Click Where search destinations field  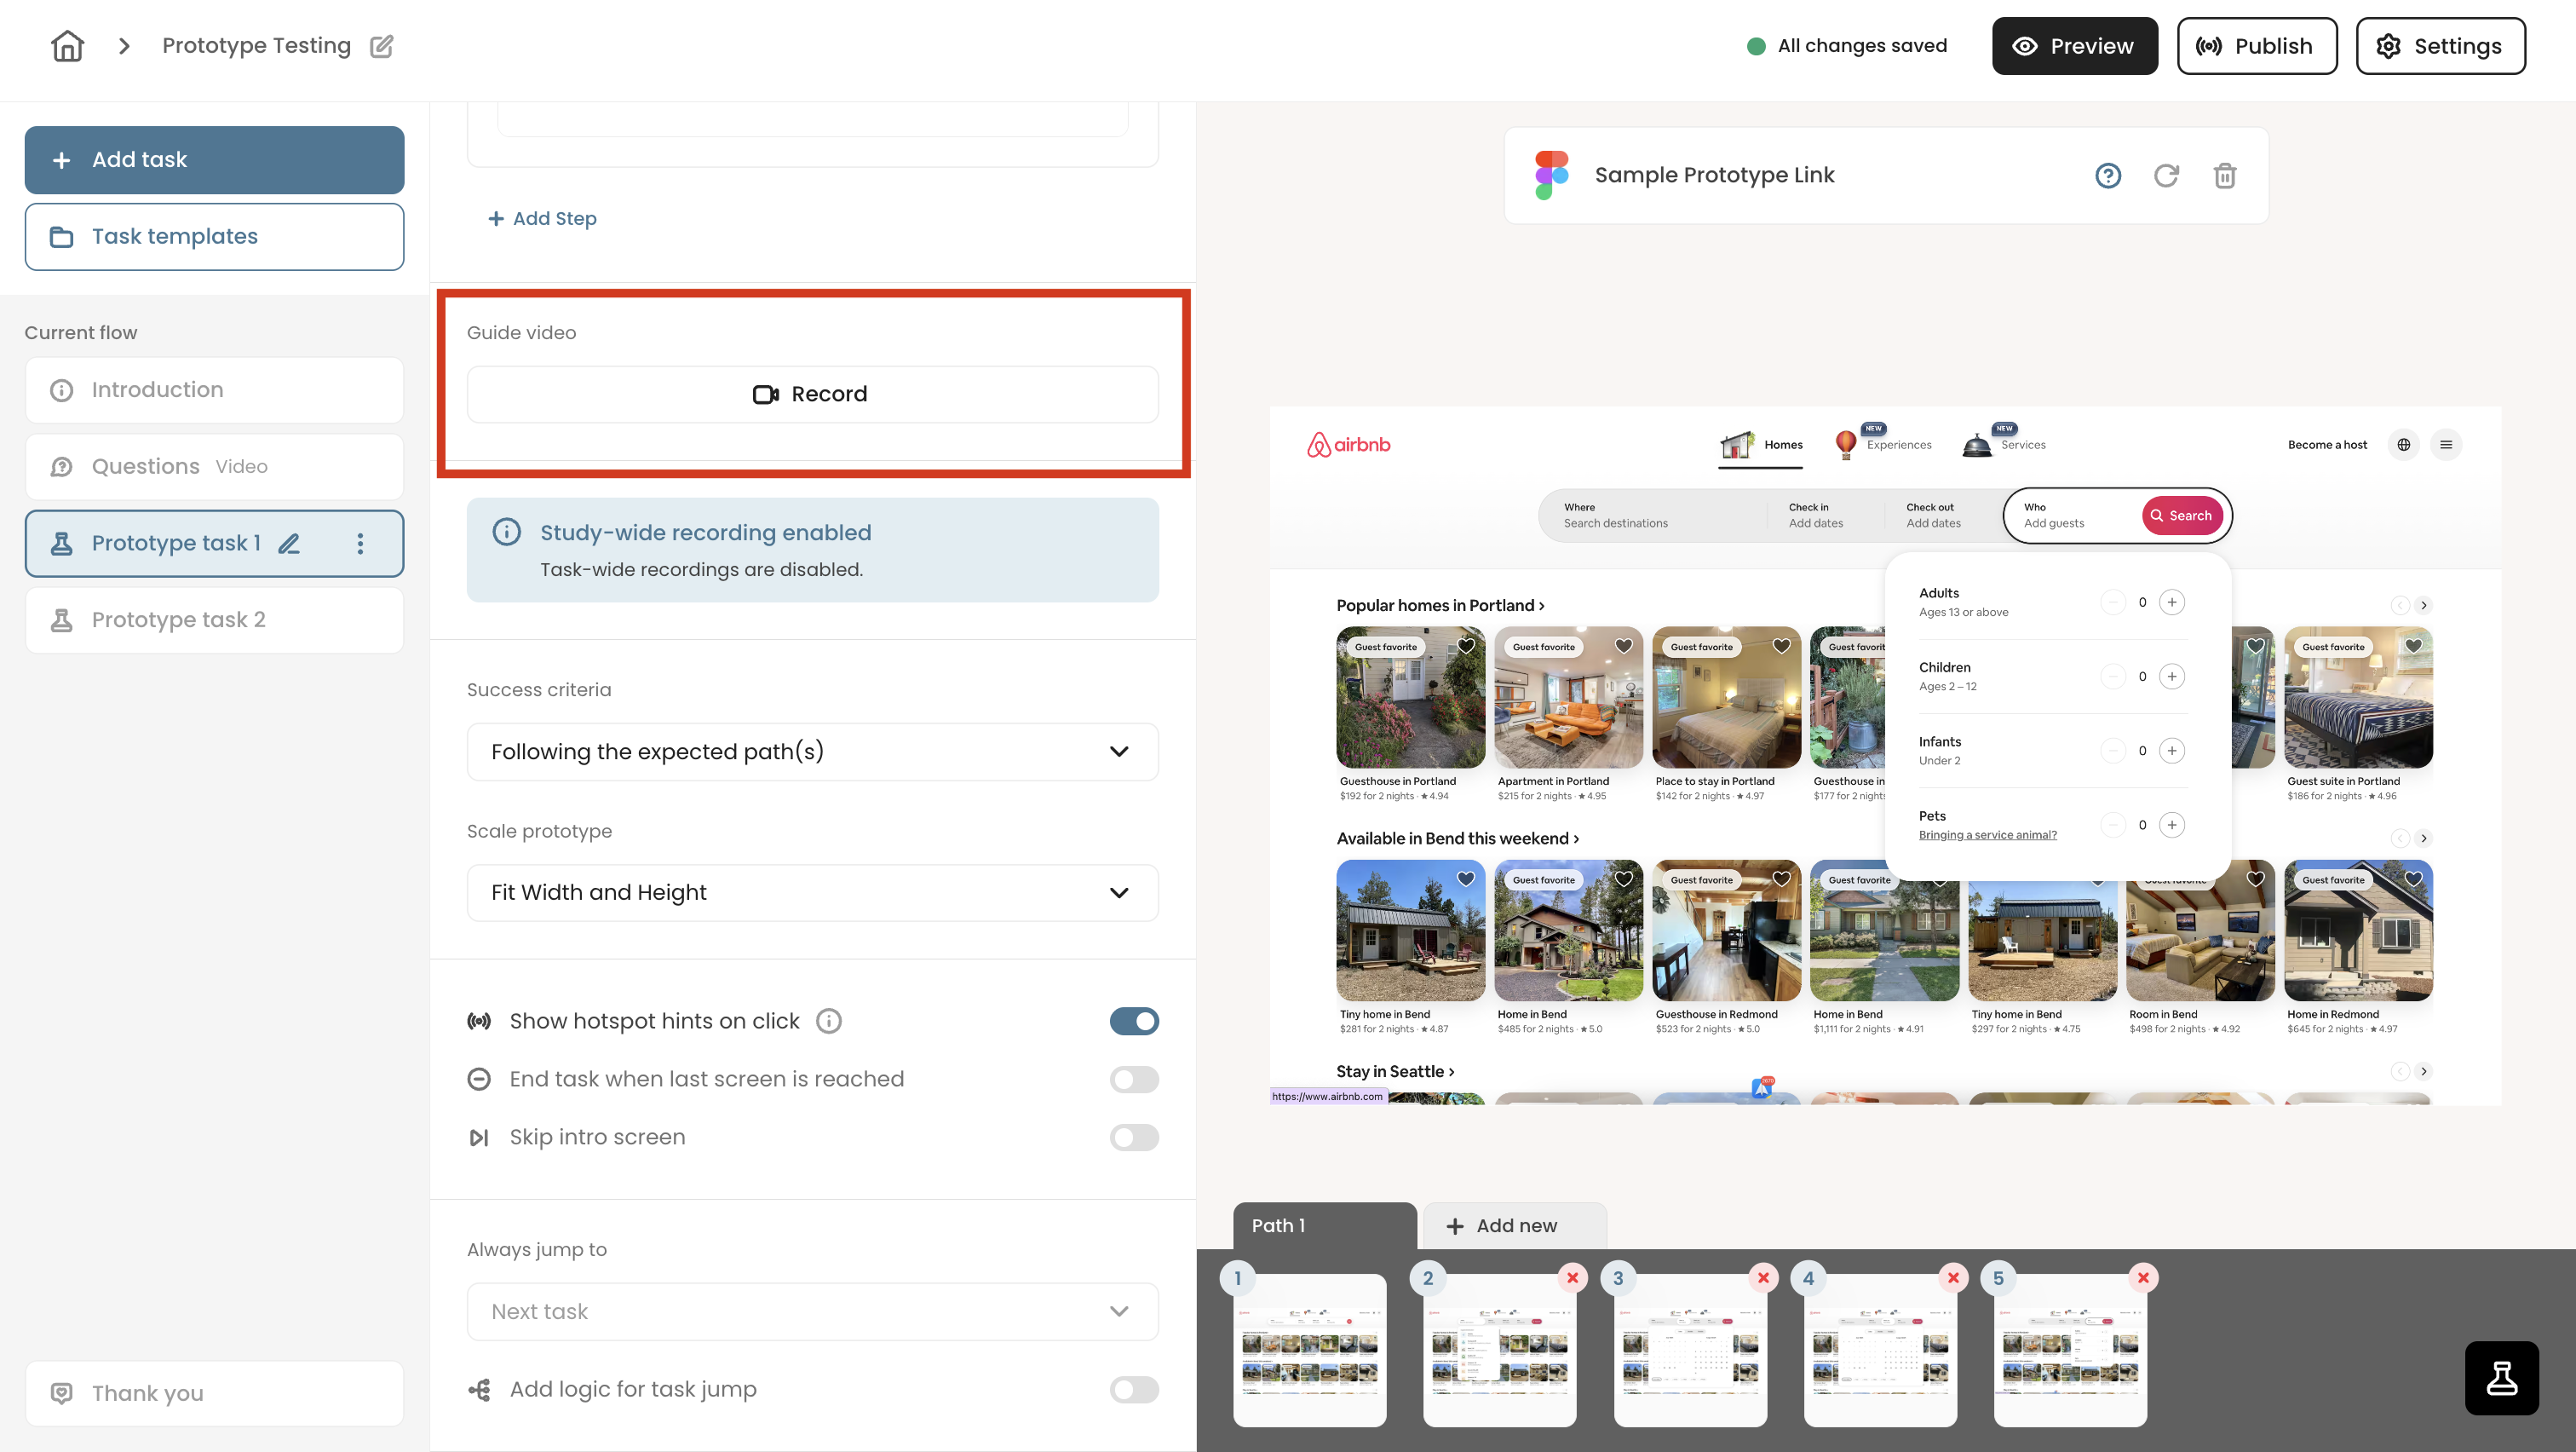click(1653, 515)
